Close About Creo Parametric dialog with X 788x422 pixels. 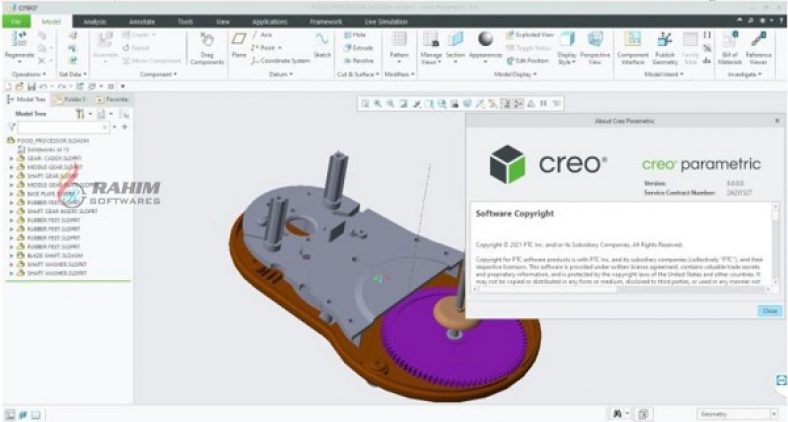(777, 121)
